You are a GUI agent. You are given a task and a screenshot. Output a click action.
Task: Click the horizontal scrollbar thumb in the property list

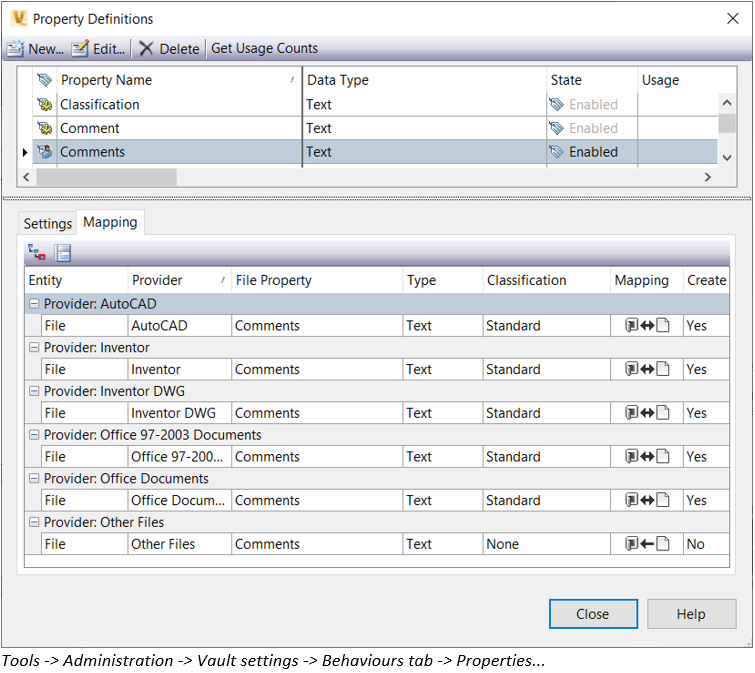106,177
